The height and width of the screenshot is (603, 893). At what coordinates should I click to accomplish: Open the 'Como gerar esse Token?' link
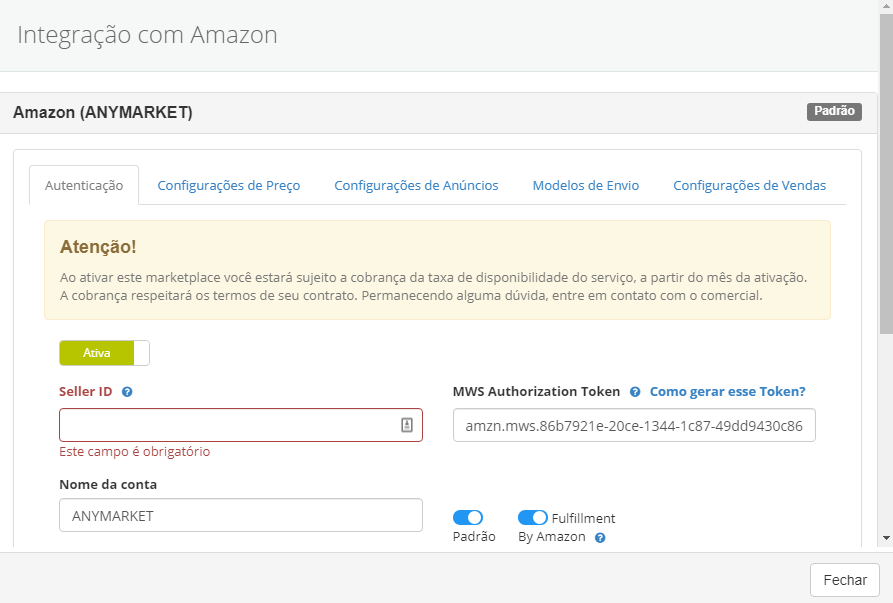727,392
